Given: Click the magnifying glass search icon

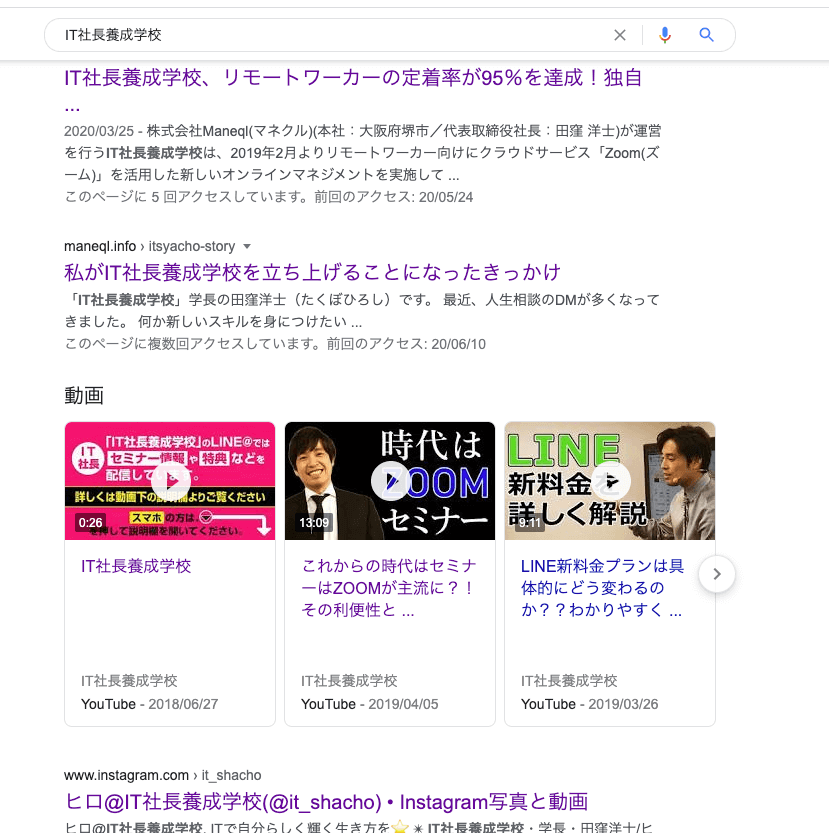Looking at the screenshot, I should coord(707,35).
